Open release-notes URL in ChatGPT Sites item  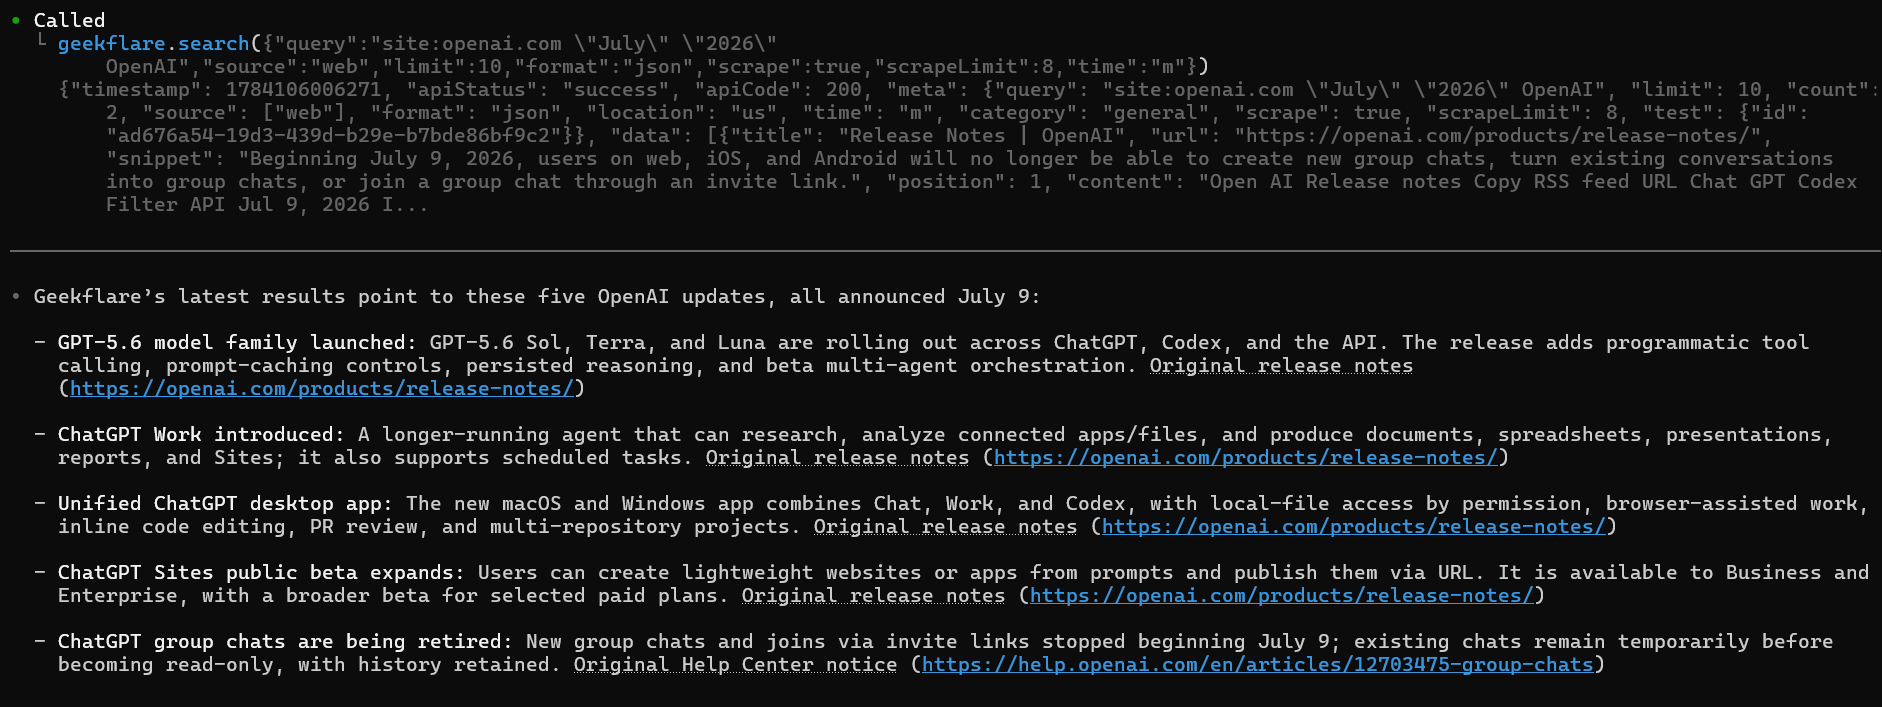click(x=1282, y=596)
